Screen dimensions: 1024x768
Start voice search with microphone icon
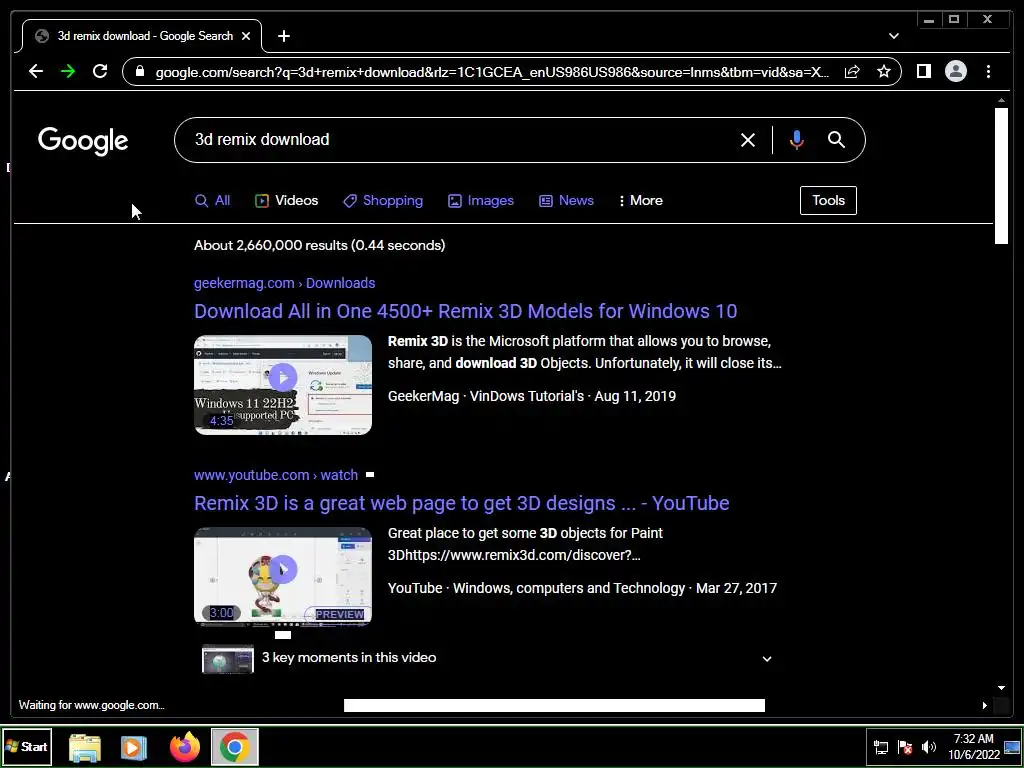[796, 140]
